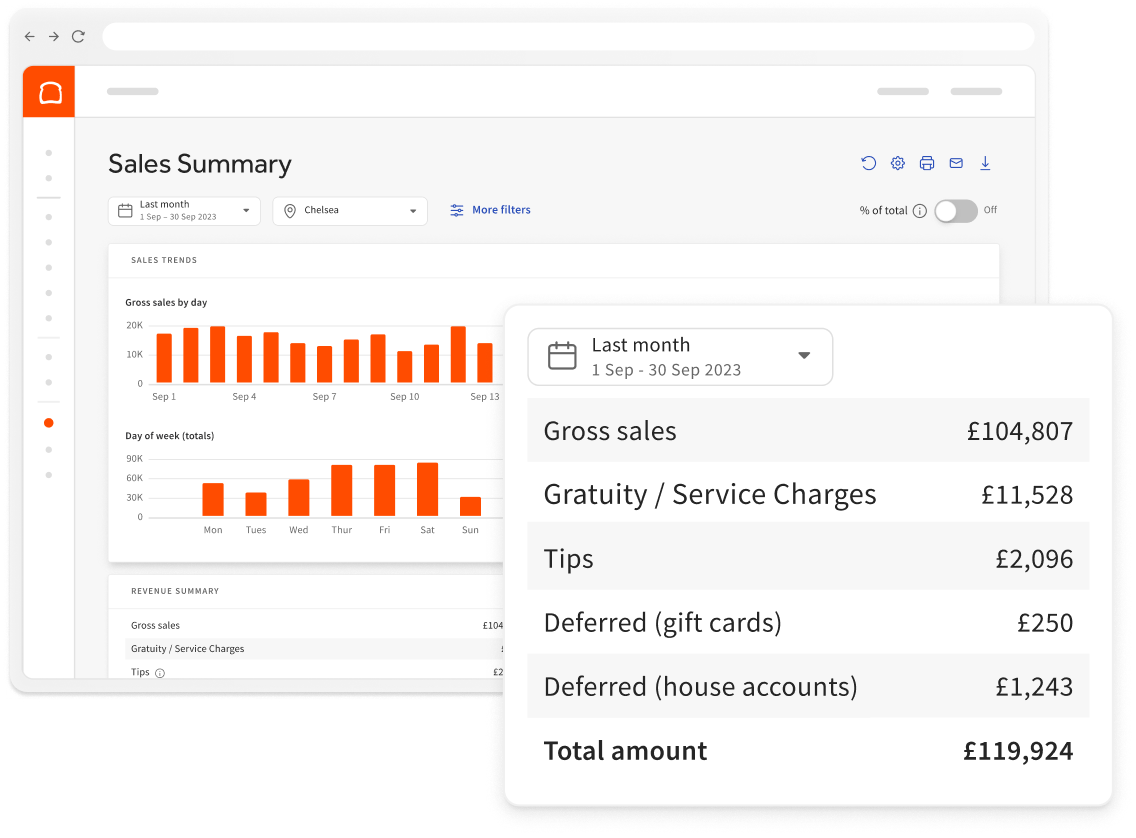Reload the page with the refresh icon
The image size is (1136, 838).
pos(78,36)
